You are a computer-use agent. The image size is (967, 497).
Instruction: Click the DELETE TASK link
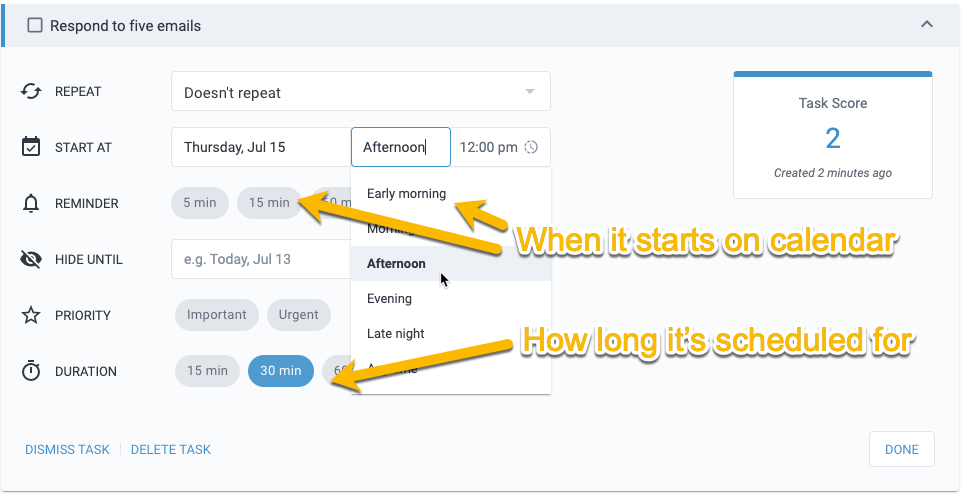(x=171, y=450)
